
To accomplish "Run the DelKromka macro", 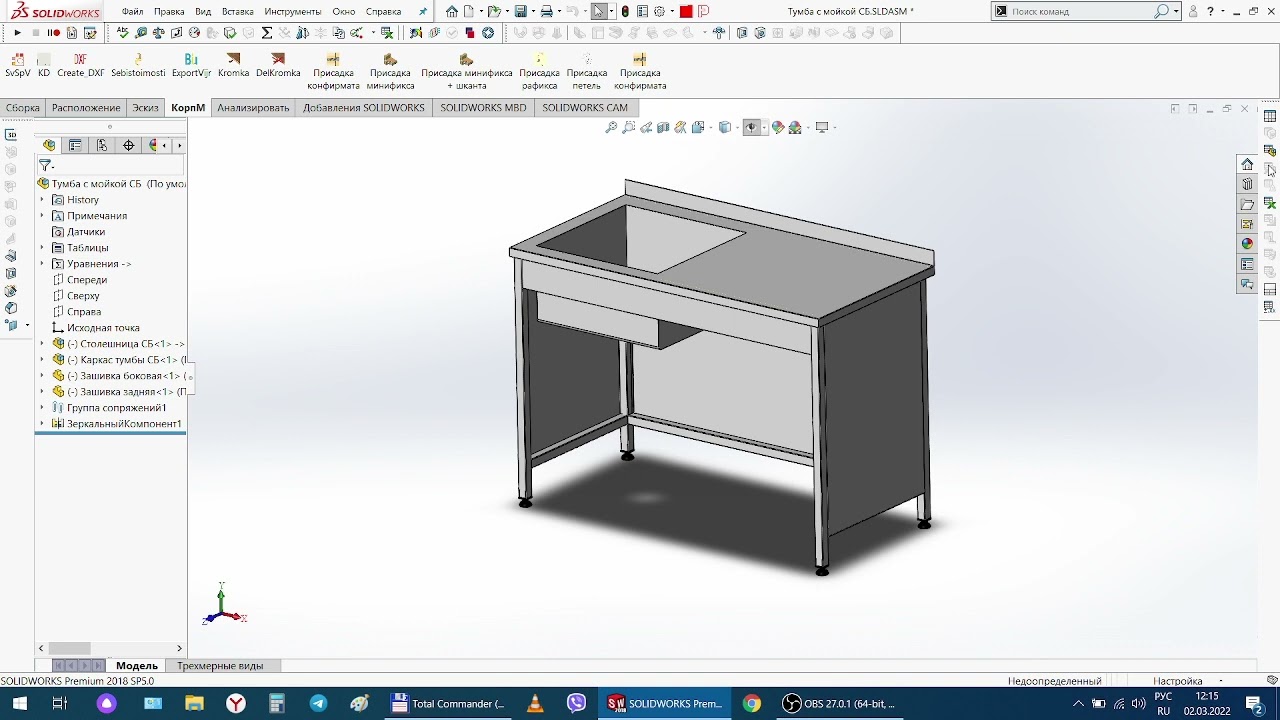I will (x=278, y=66).
